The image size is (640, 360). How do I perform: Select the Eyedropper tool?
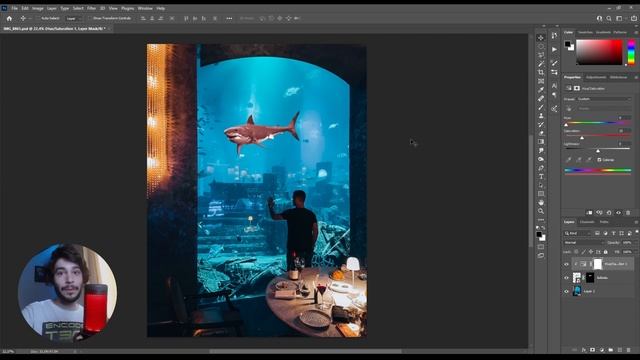point(541,90)
